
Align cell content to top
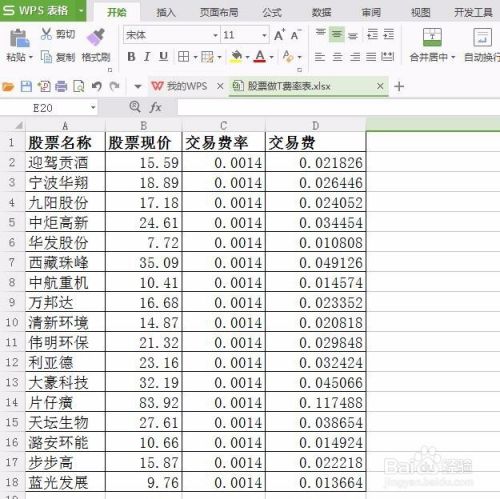[321, 34]
